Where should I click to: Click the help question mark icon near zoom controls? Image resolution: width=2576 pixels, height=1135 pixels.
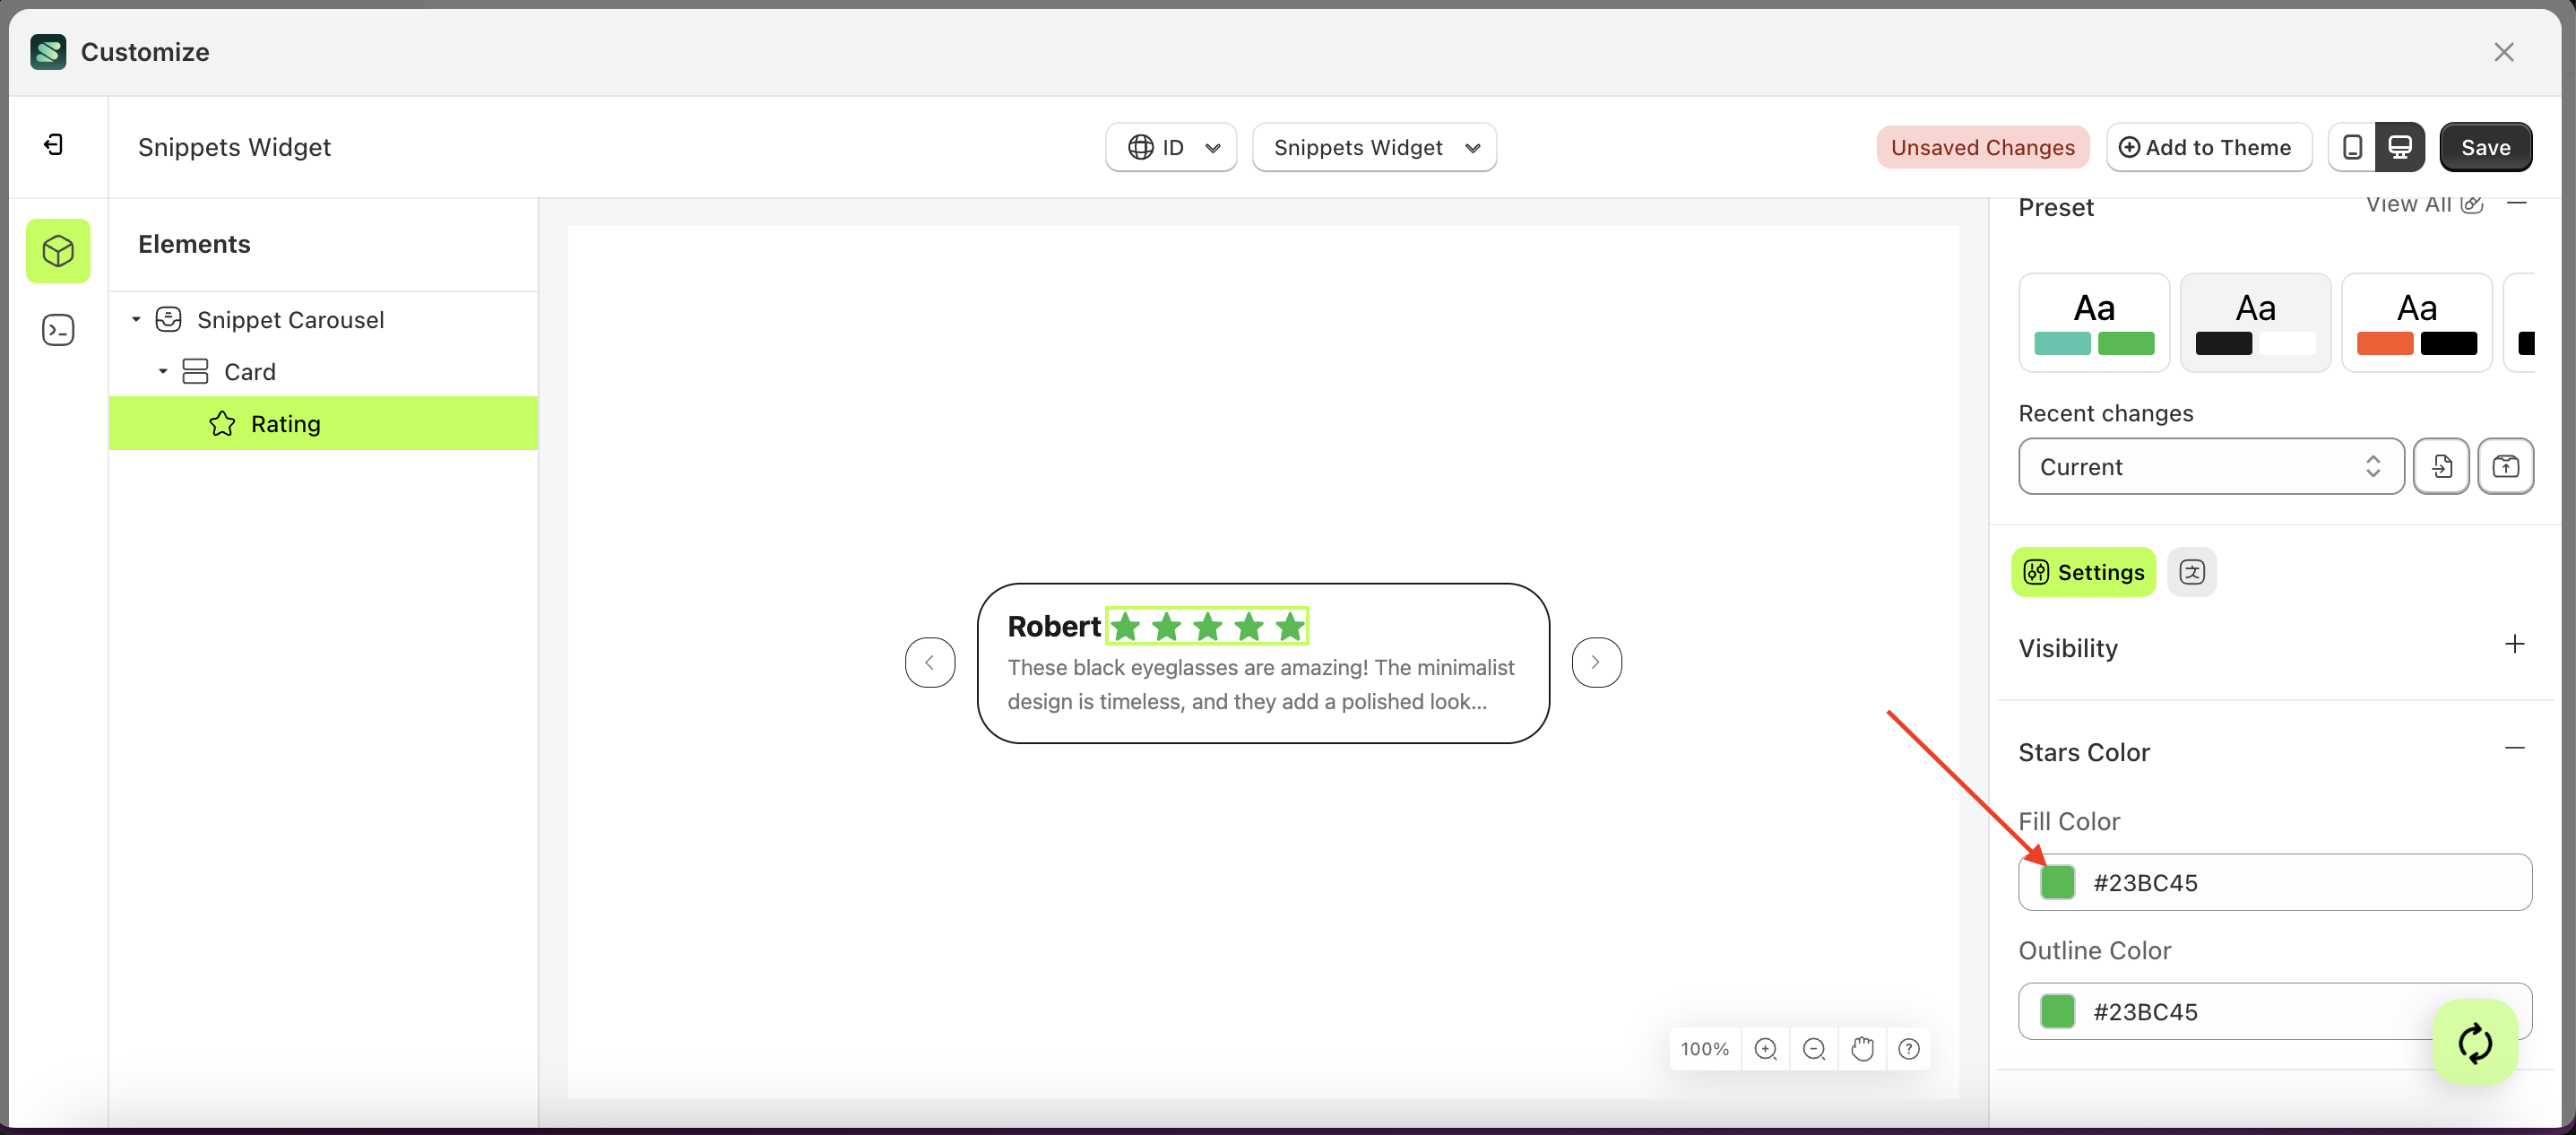(x=1908, y=1048)
